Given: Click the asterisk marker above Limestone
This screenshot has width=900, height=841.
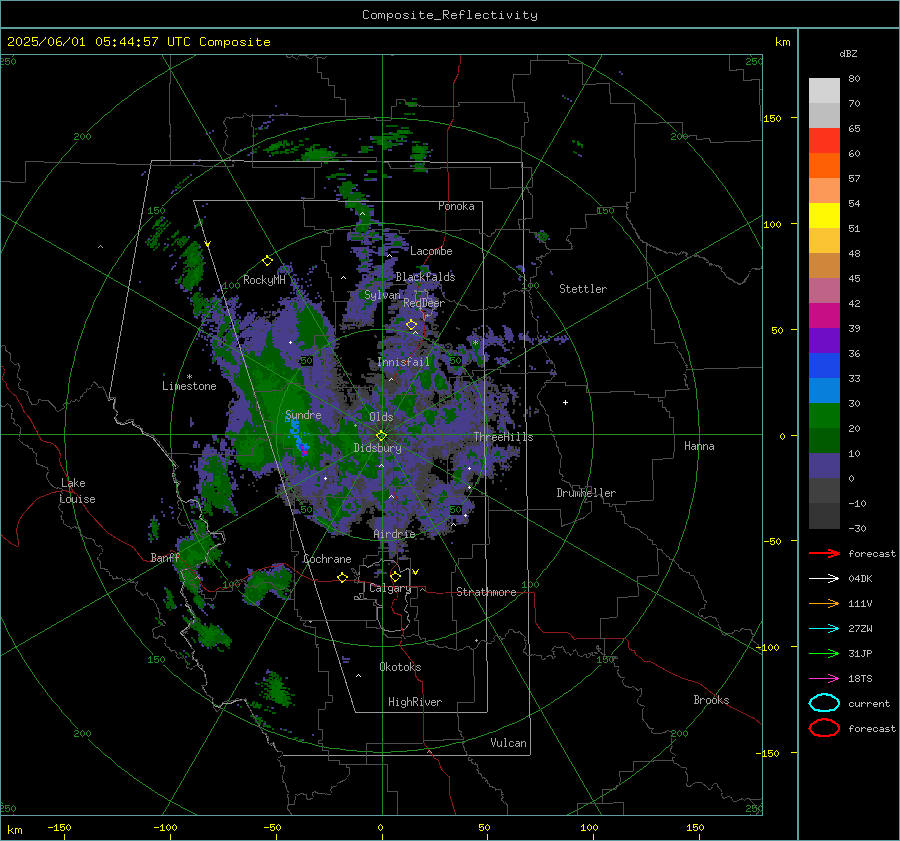Looking at the screenshot, I should pyautogui.click(x=189, y=377).
